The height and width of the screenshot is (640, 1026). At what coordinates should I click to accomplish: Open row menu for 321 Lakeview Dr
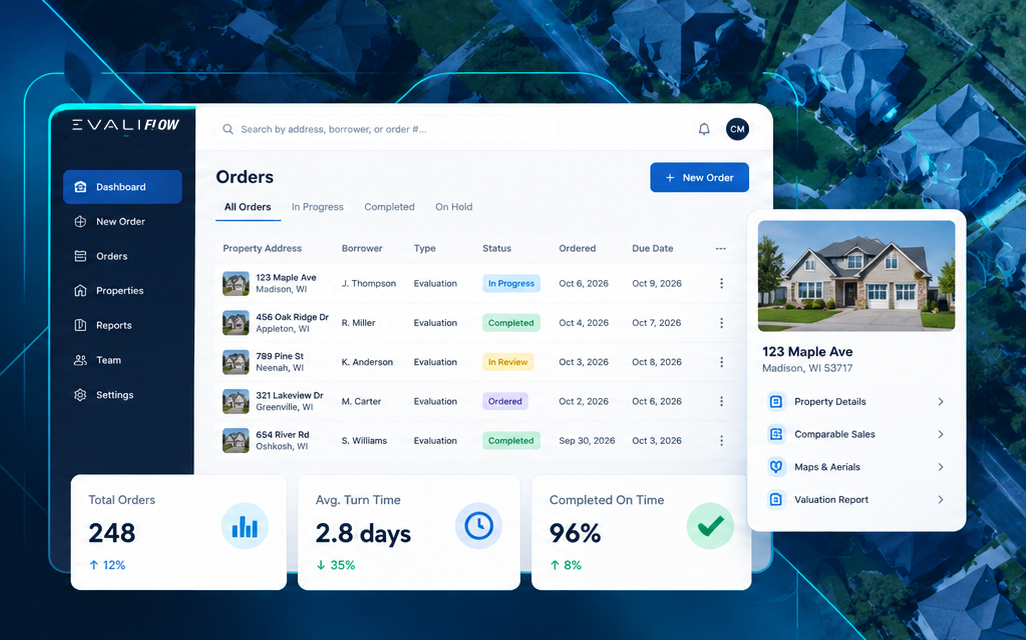click(721, 401)
